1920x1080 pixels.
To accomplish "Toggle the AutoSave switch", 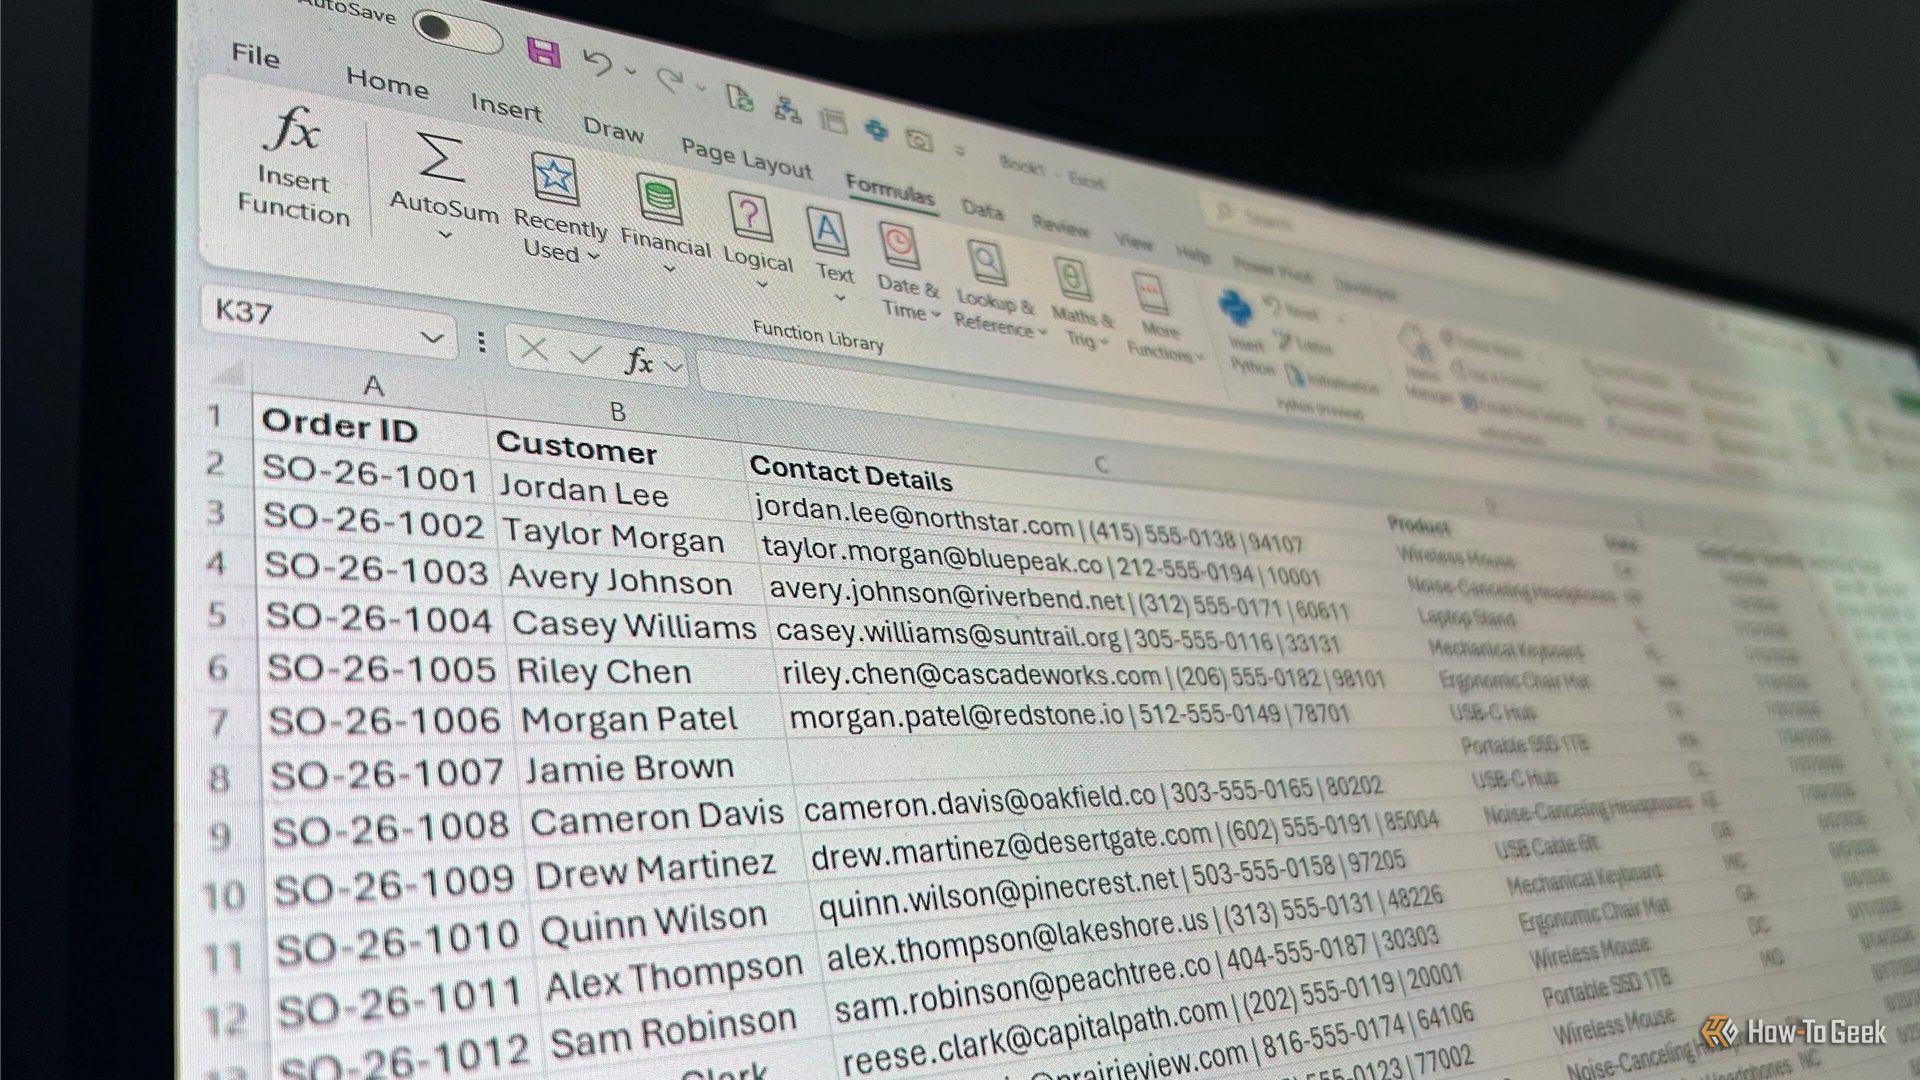I will [x=458, y=30].
